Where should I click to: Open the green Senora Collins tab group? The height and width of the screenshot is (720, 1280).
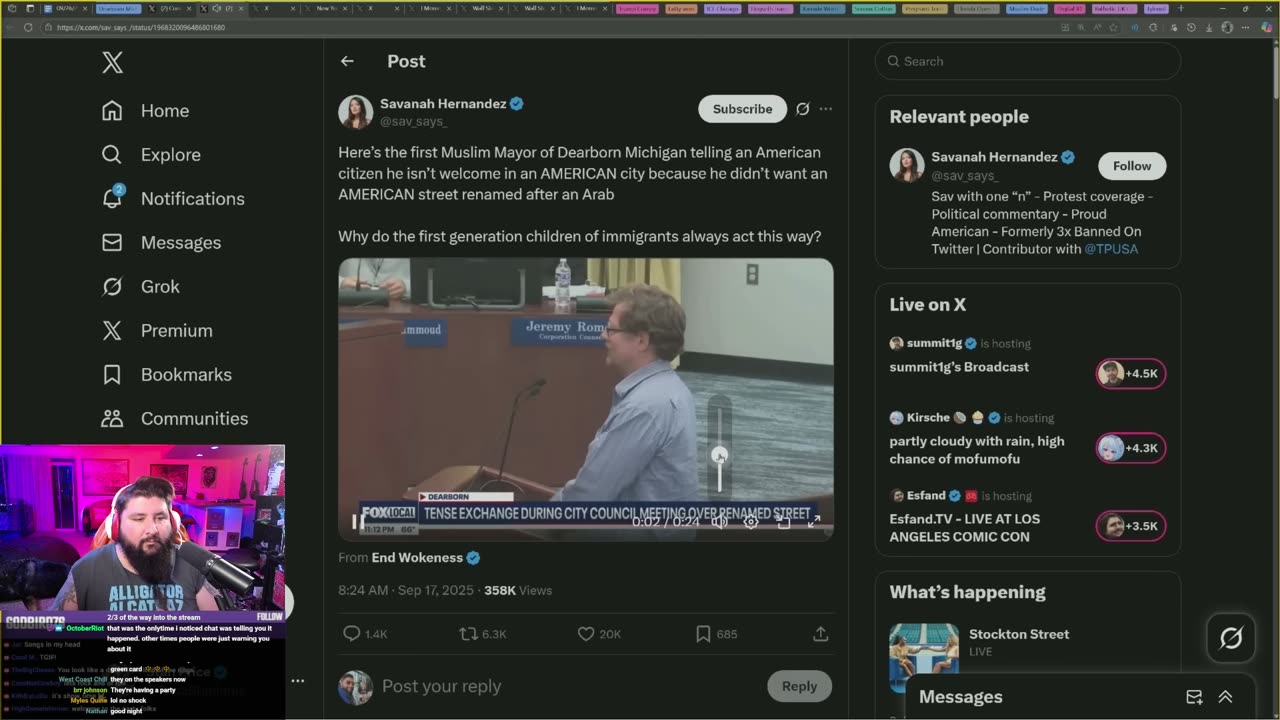tap(871, 8)
